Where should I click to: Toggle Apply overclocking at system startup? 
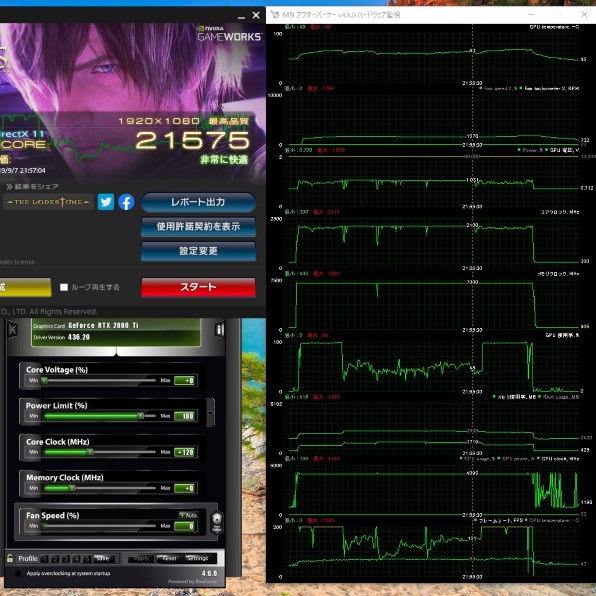[x=17, y=573]
